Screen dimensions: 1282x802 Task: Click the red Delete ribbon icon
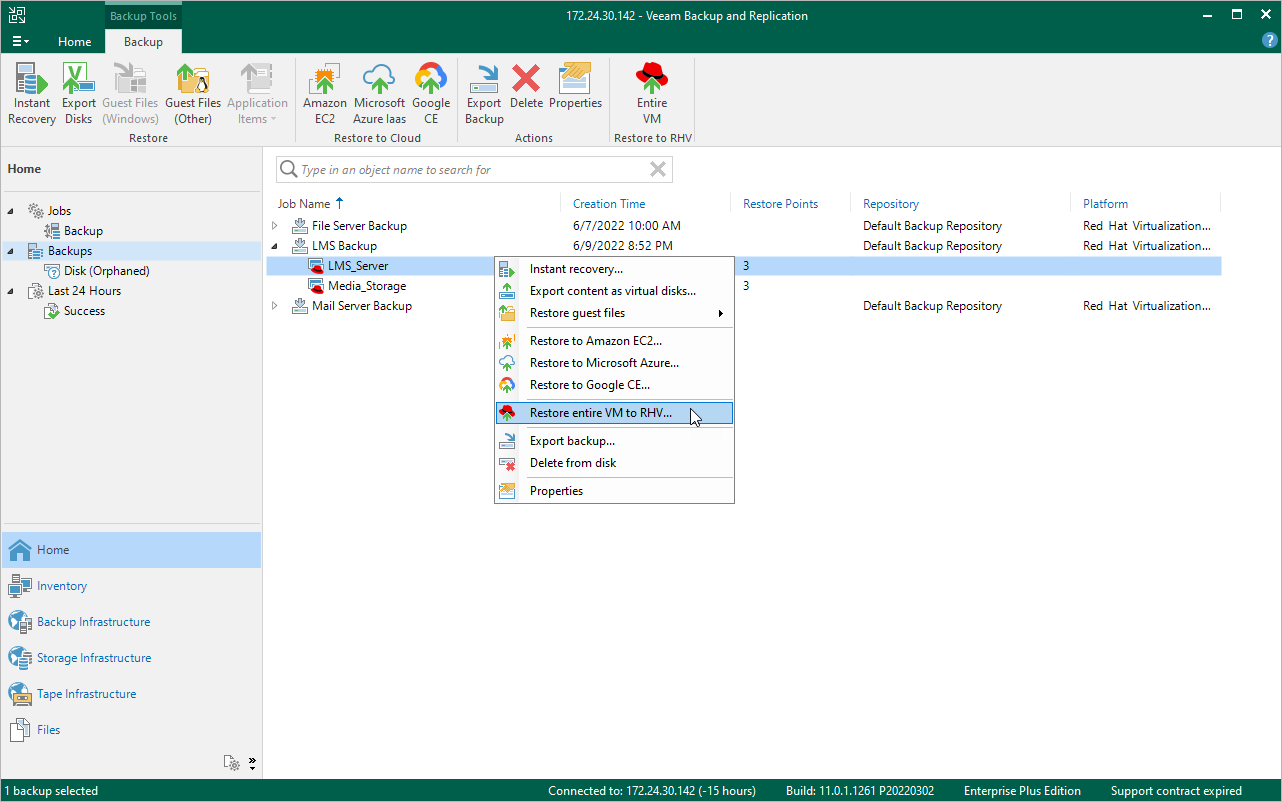pyautogui.click(x=526, y=86)
